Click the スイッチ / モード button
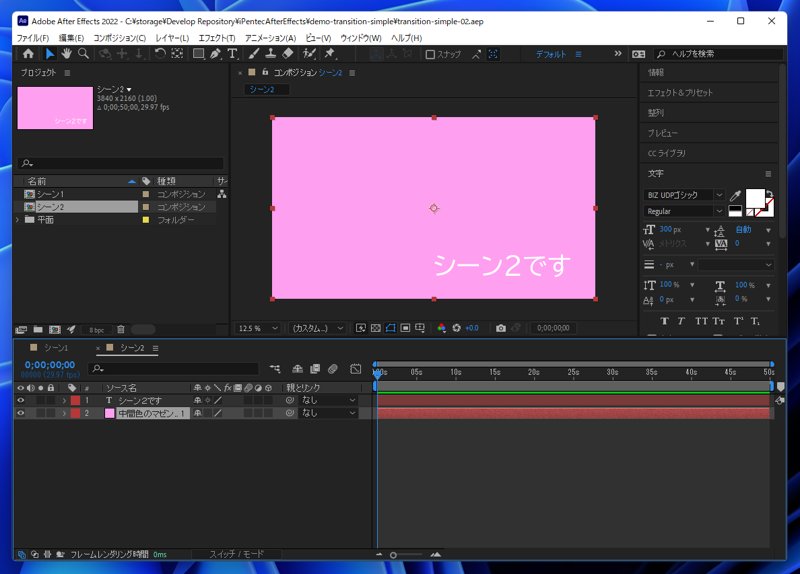Screen dimensions: 800x574 coord(237,554)
